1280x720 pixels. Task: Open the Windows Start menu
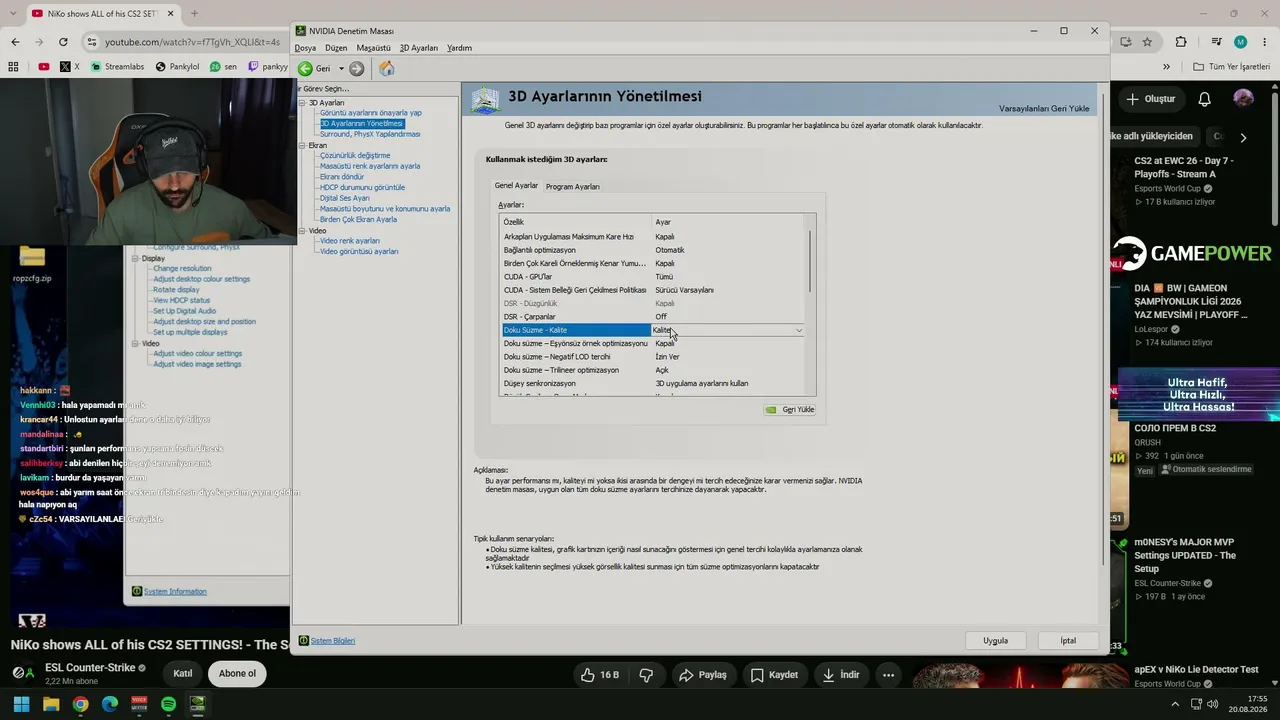[x=21, y=704]
